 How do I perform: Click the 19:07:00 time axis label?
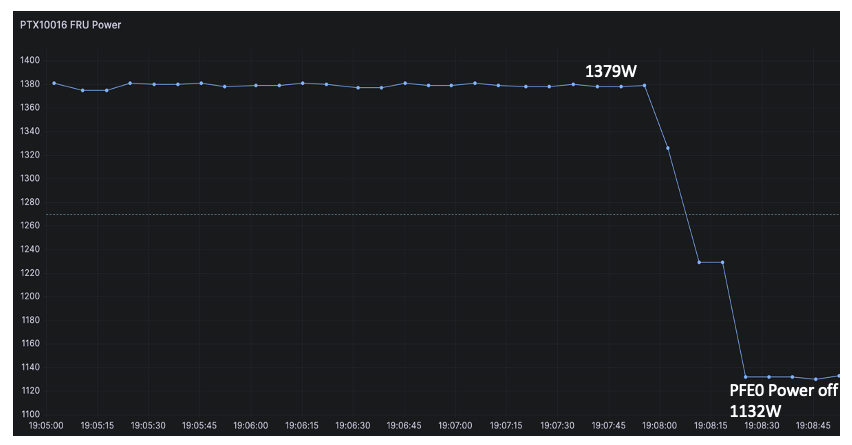[x=455, y=425]
